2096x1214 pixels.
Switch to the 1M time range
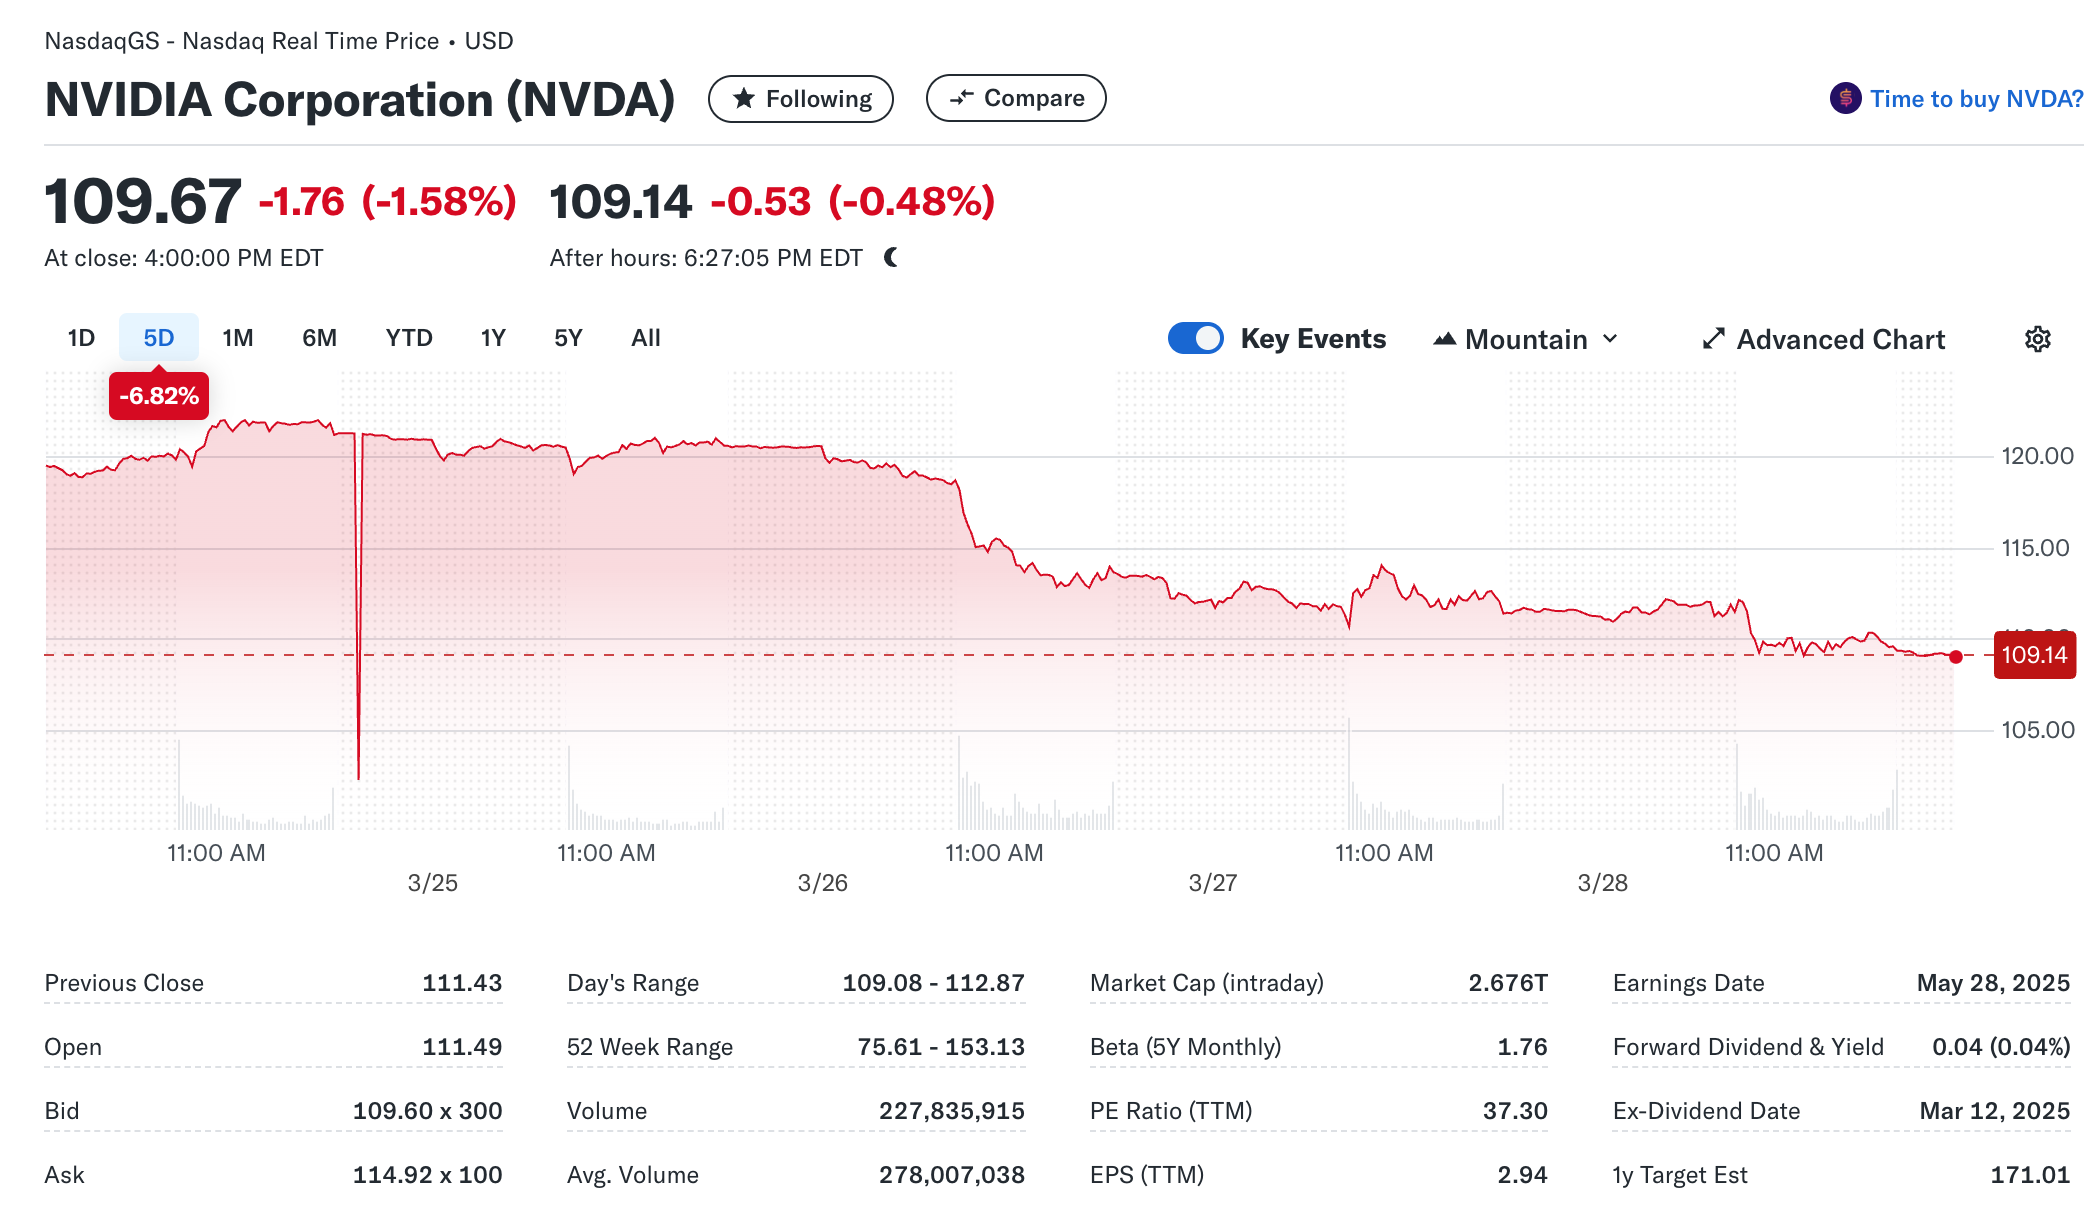pos(237,338)
